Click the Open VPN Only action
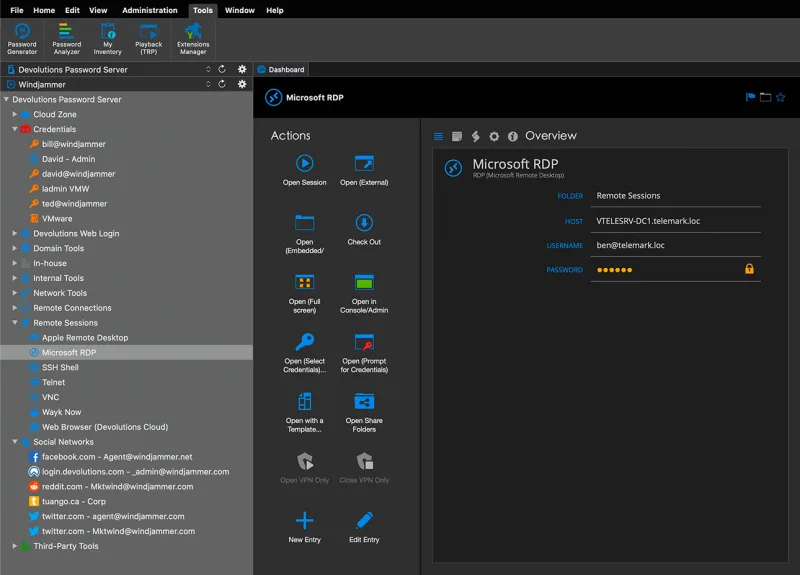This screenshot has width=800, height=575. [305, 468]
